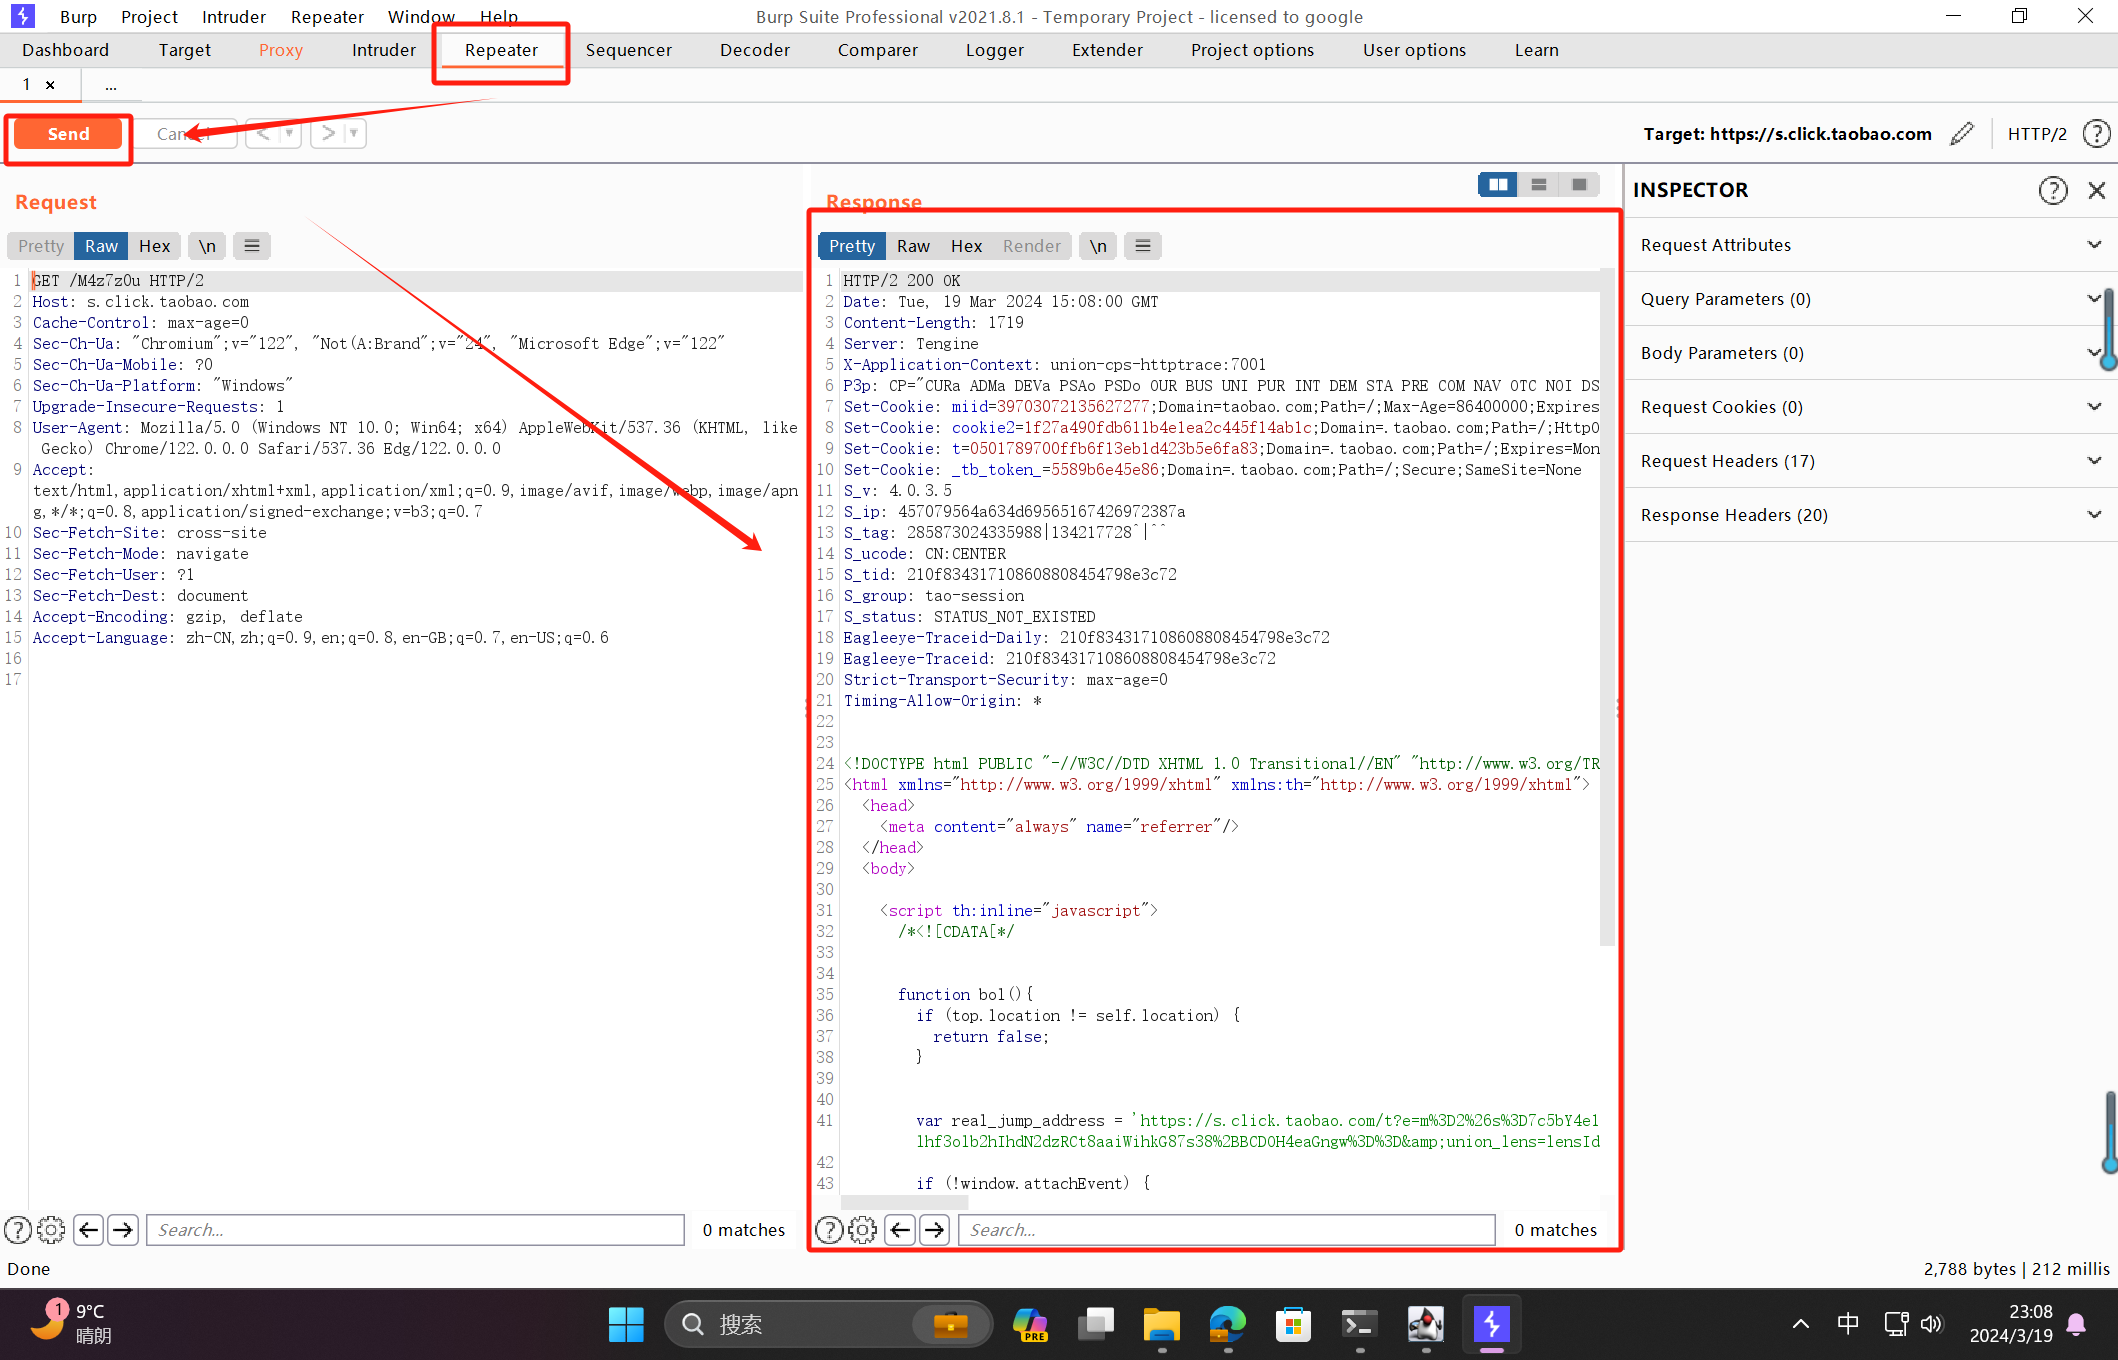Viewport: 2118px width, 1360px height.
Task: Open the Intruder main tab
Action: pos(383,50)
